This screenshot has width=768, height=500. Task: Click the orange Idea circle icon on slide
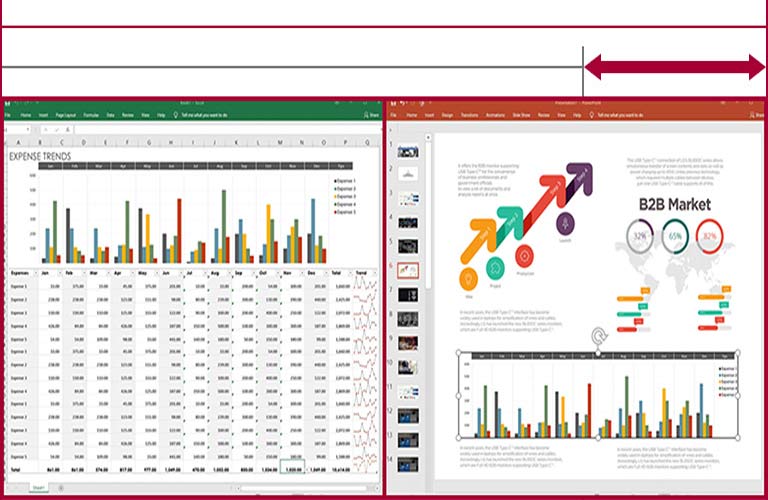click(468, 279)
